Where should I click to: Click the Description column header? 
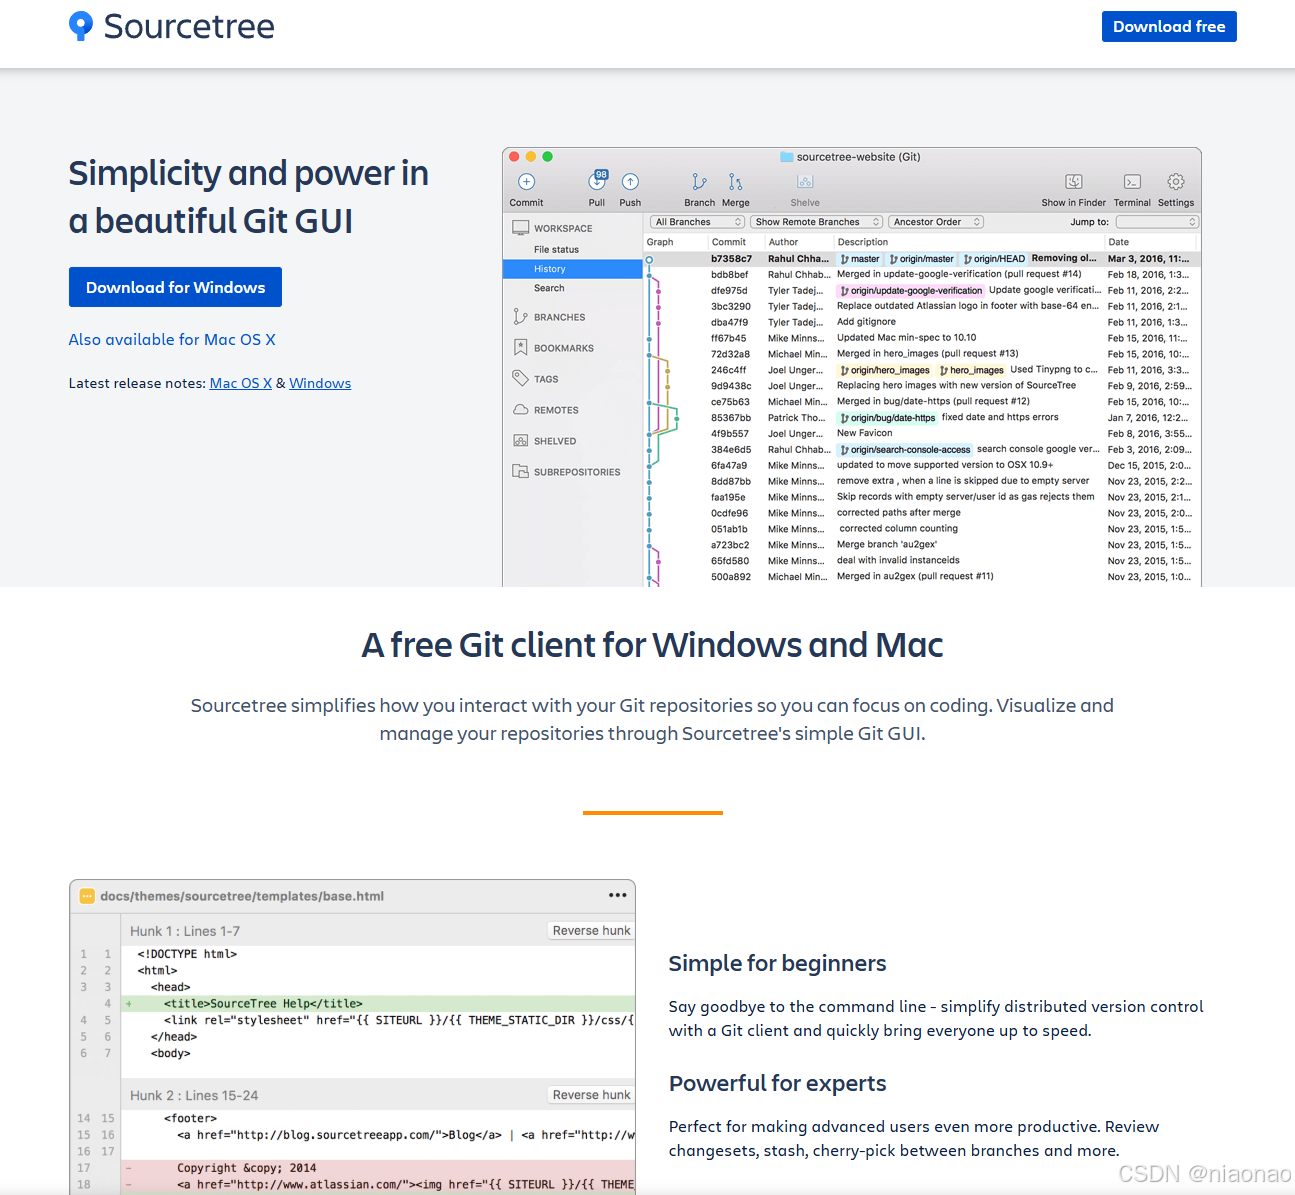click(863, 242)
